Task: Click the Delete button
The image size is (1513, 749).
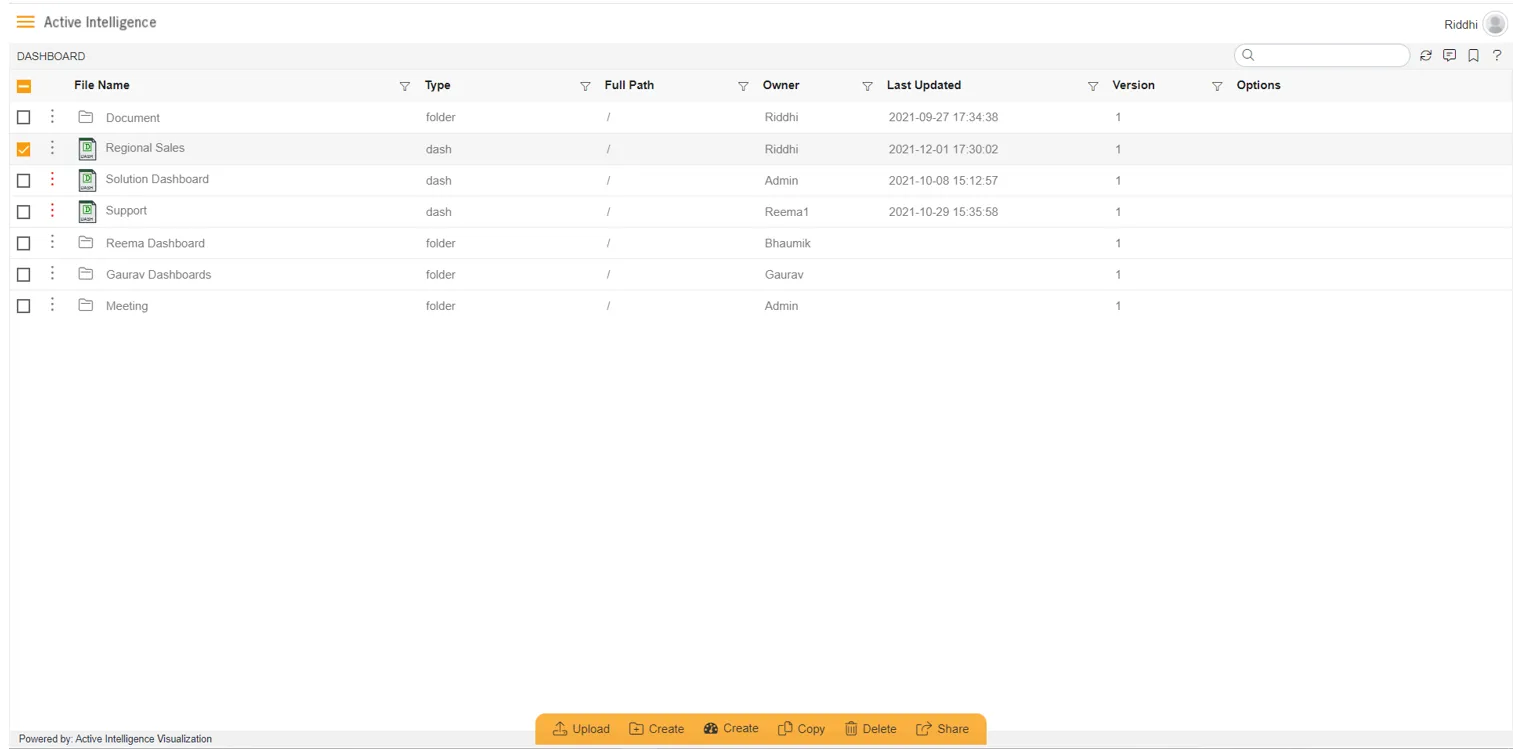Action: pyautogui.click(x=870, y=729)
